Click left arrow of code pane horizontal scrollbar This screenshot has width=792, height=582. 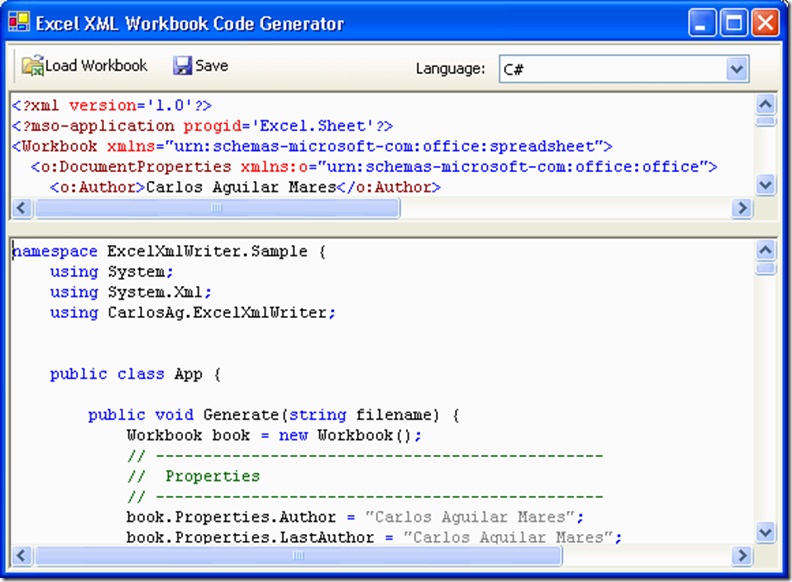click(x=22, y=556)
